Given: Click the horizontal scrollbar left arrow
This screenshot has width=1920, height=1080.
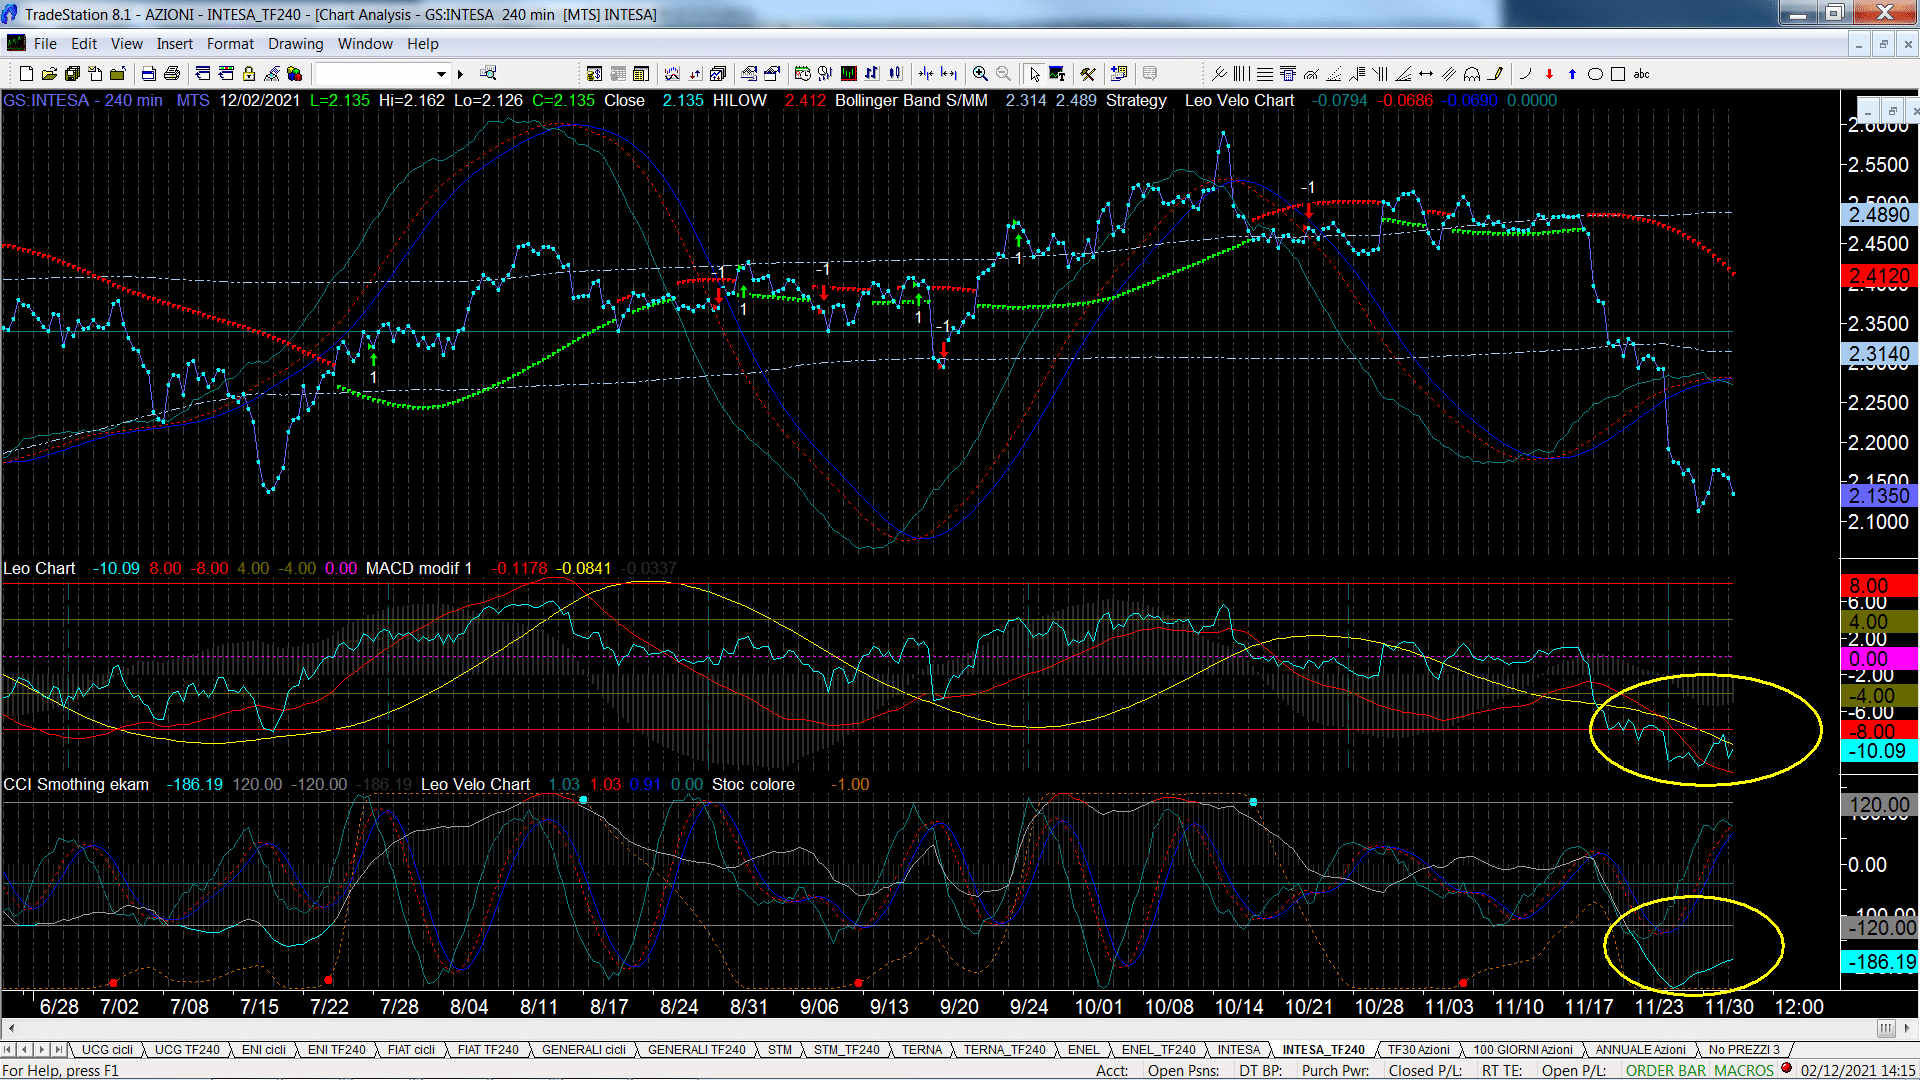Looking at the screenshot, I should point(10,1028).
